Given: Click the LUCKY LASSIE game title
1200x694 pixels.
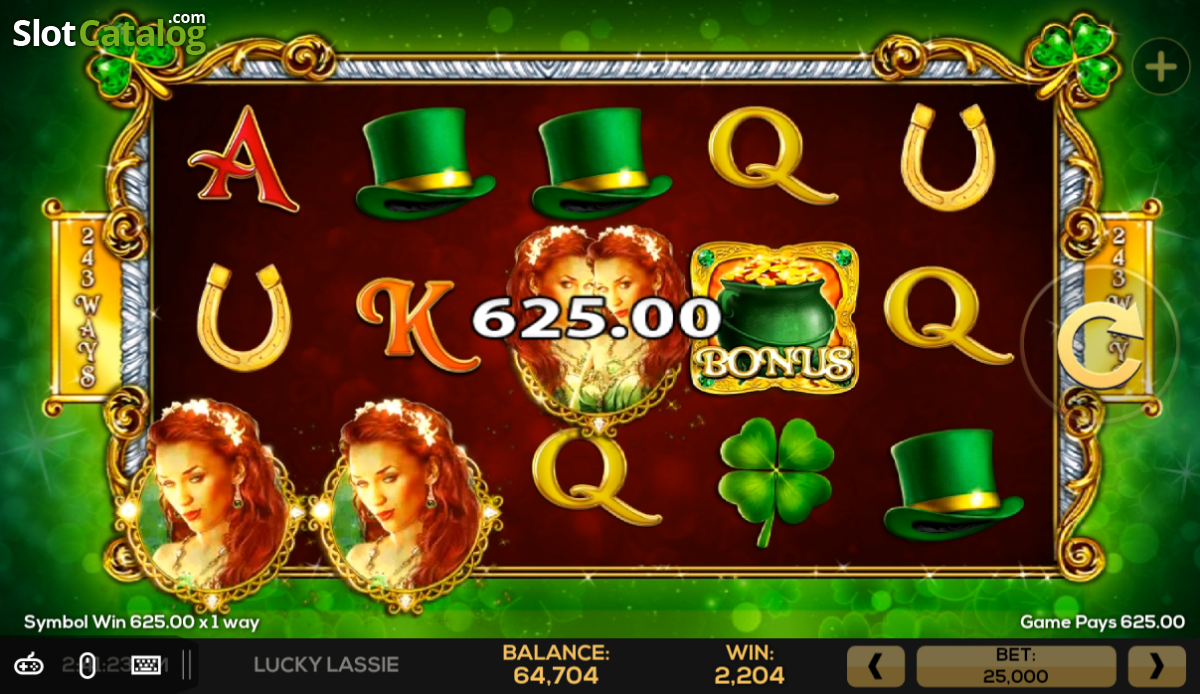Looking at the screenshot, I should [x=326, y=664].
